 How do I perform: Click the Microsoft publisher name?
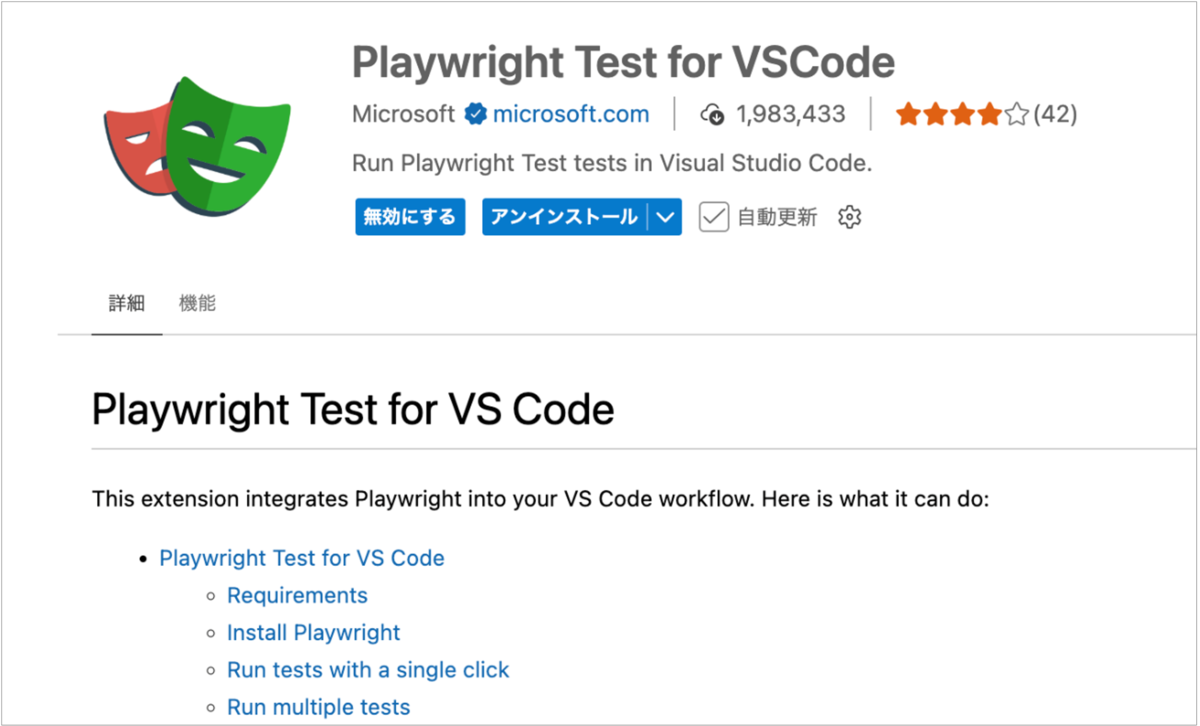point(403,114)
